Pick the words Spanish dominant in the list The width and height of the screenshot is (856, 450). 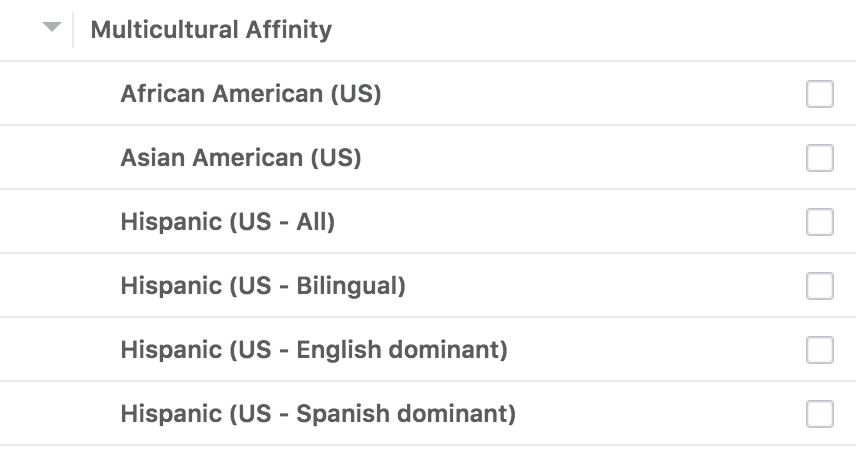[x=404, y=414]
